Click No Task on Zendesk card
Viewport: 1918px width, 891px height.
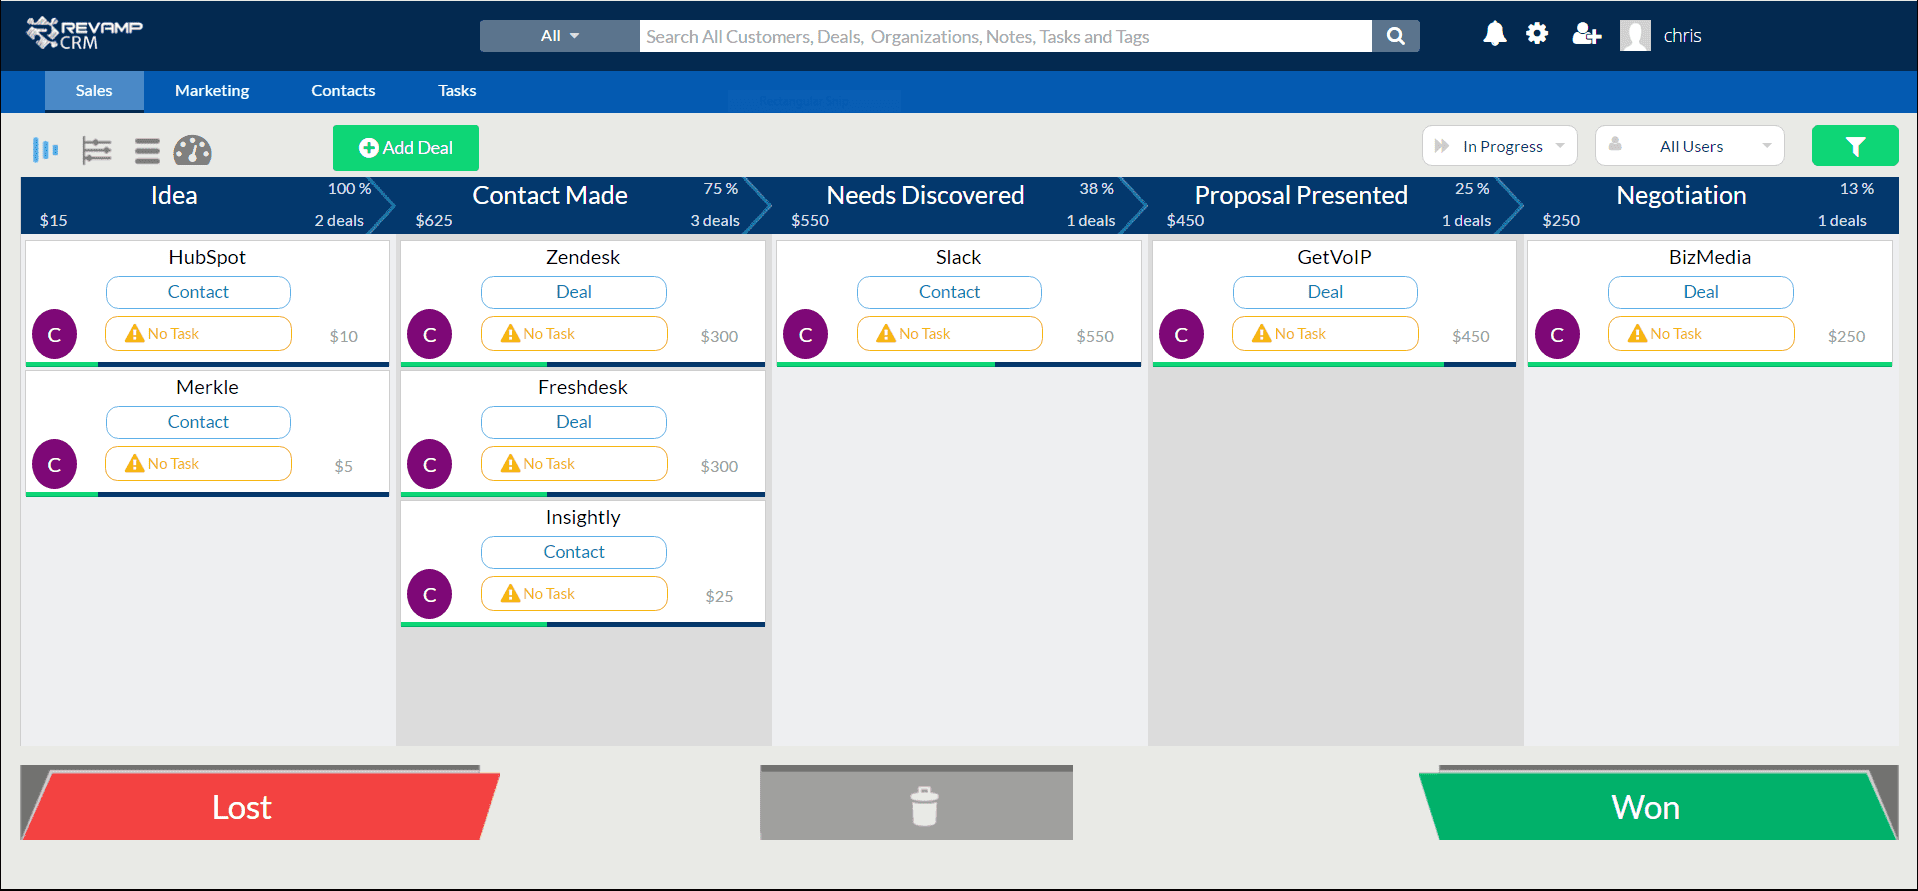[574, 334]
